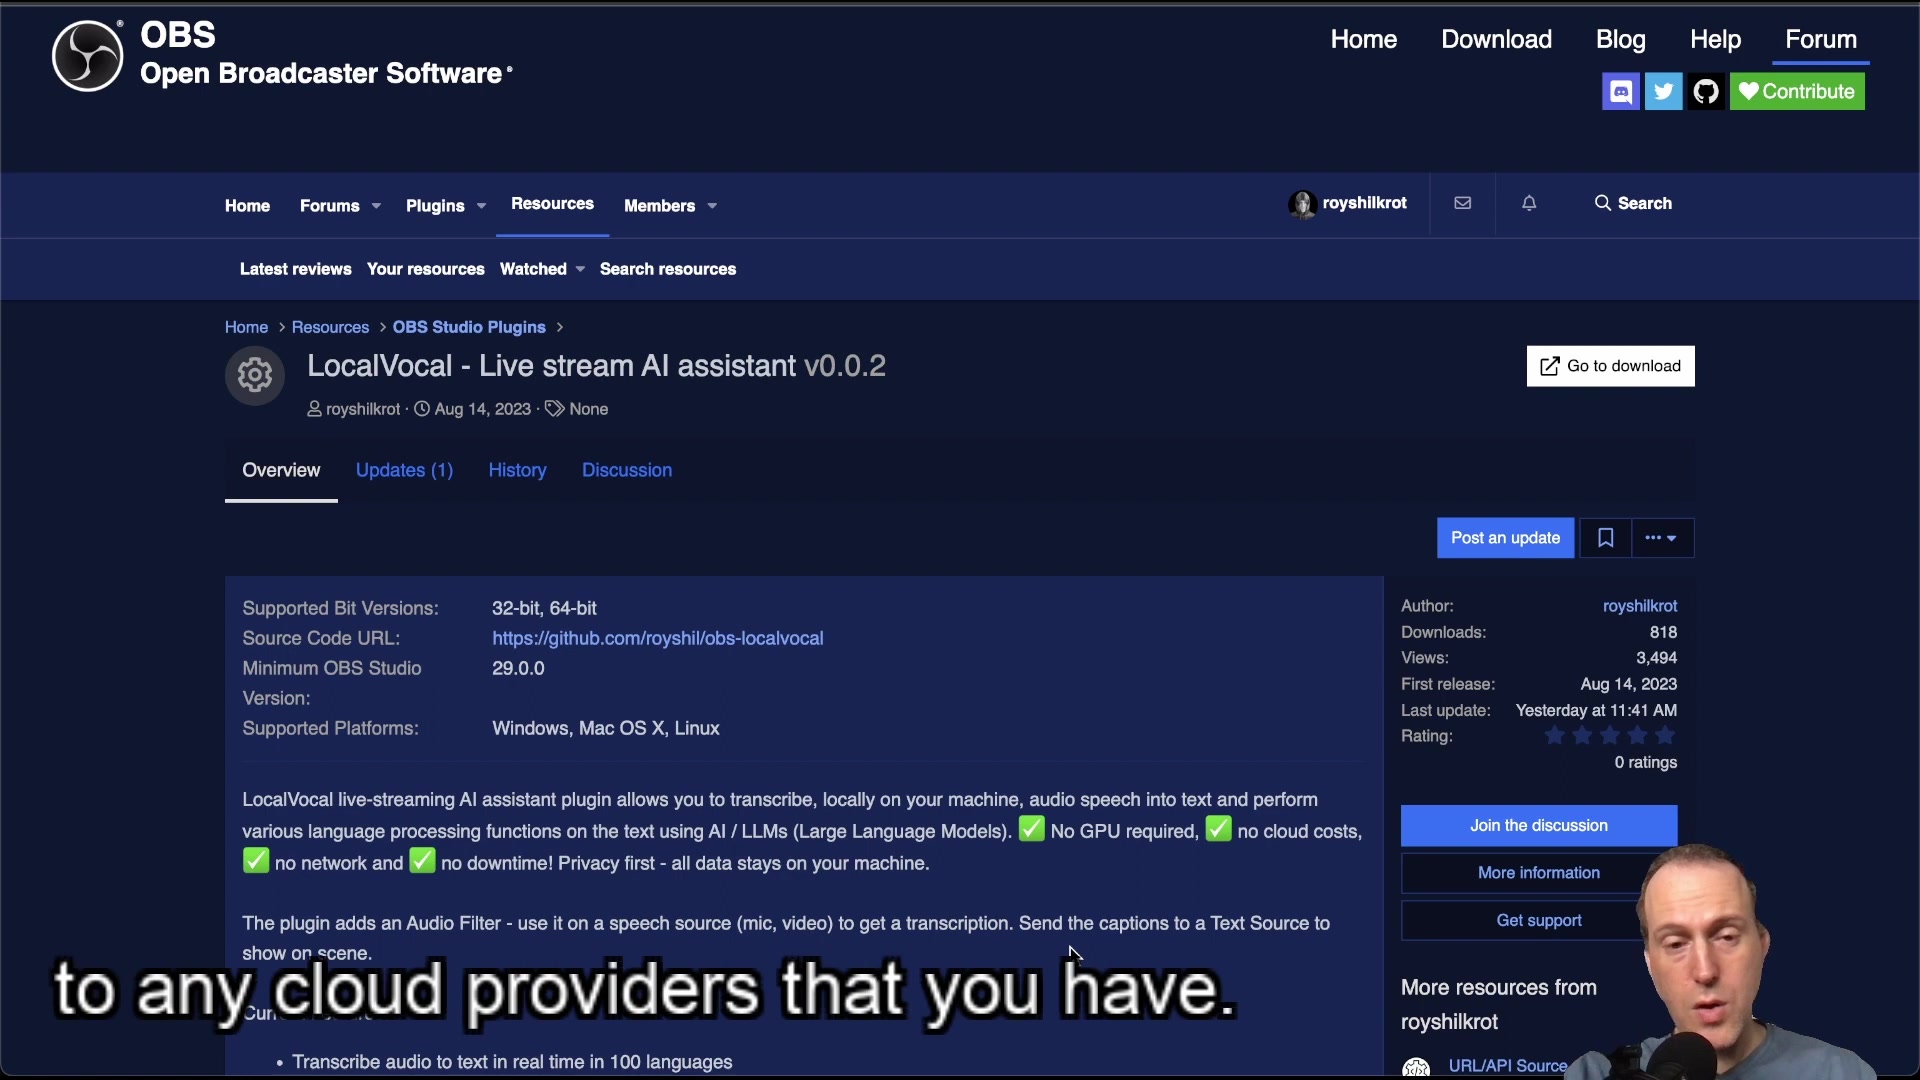Viewport: 1920px width, 1080px height.
Task: Open Latest reviews
Action: tap(295, 269)
